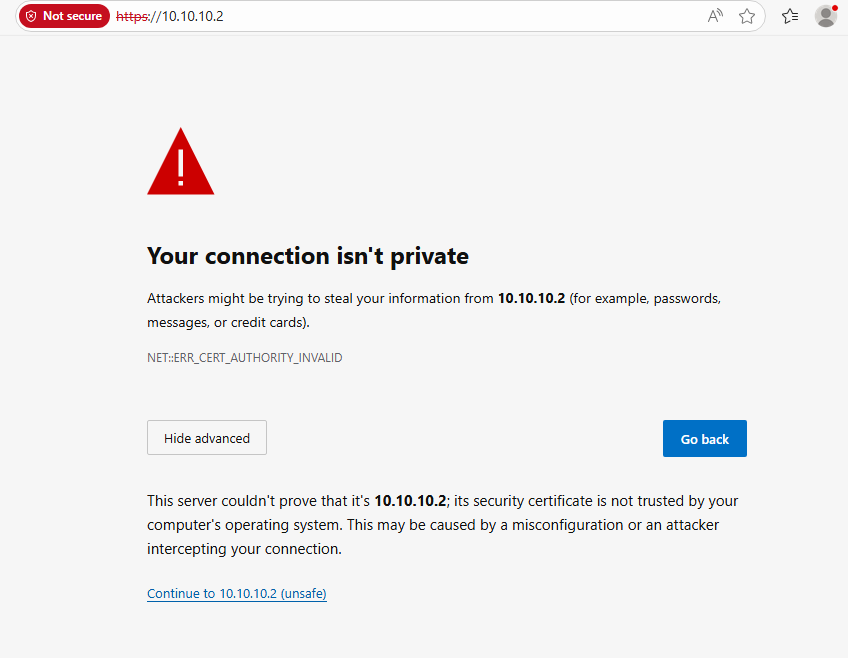Open the browser profile avatar

825,16
